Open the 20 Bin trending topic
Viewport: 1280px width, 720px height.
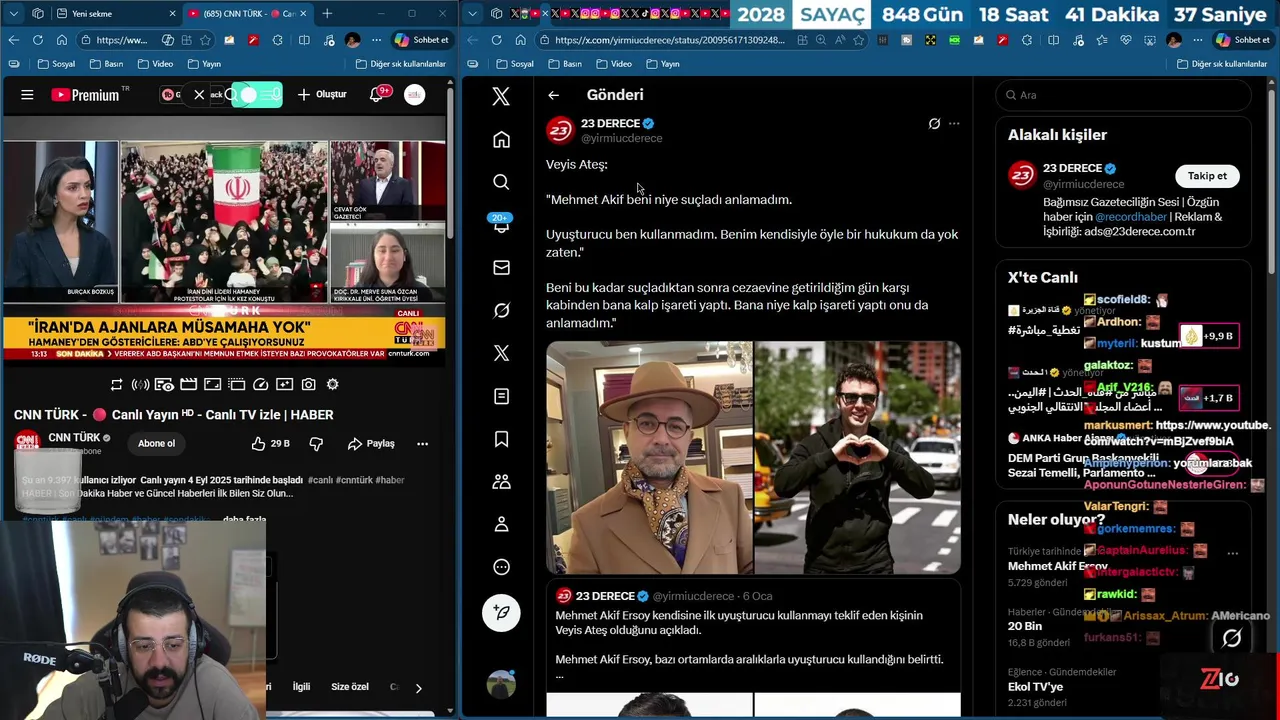click(x=1025, y=626)
